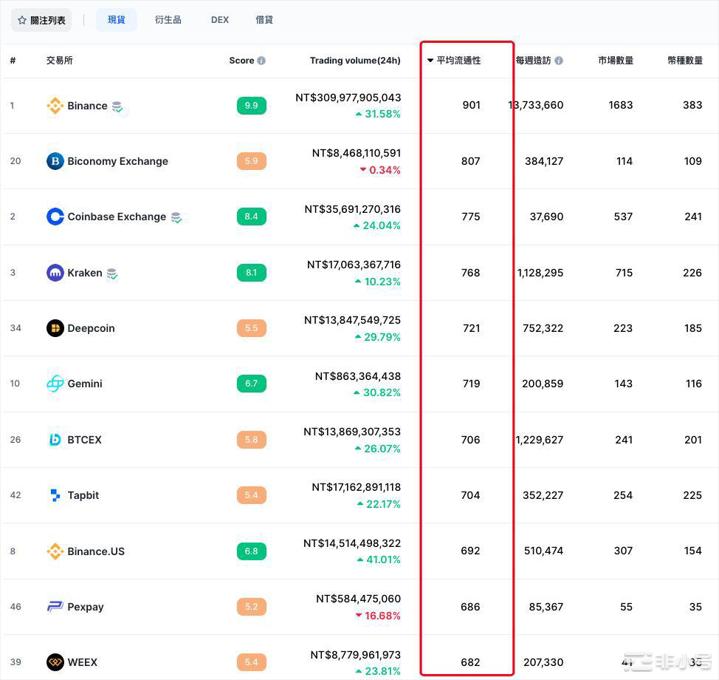Sort by # rank column header
Screen dimensions: 719x680
pyautogui.click(x=13, y=61)
